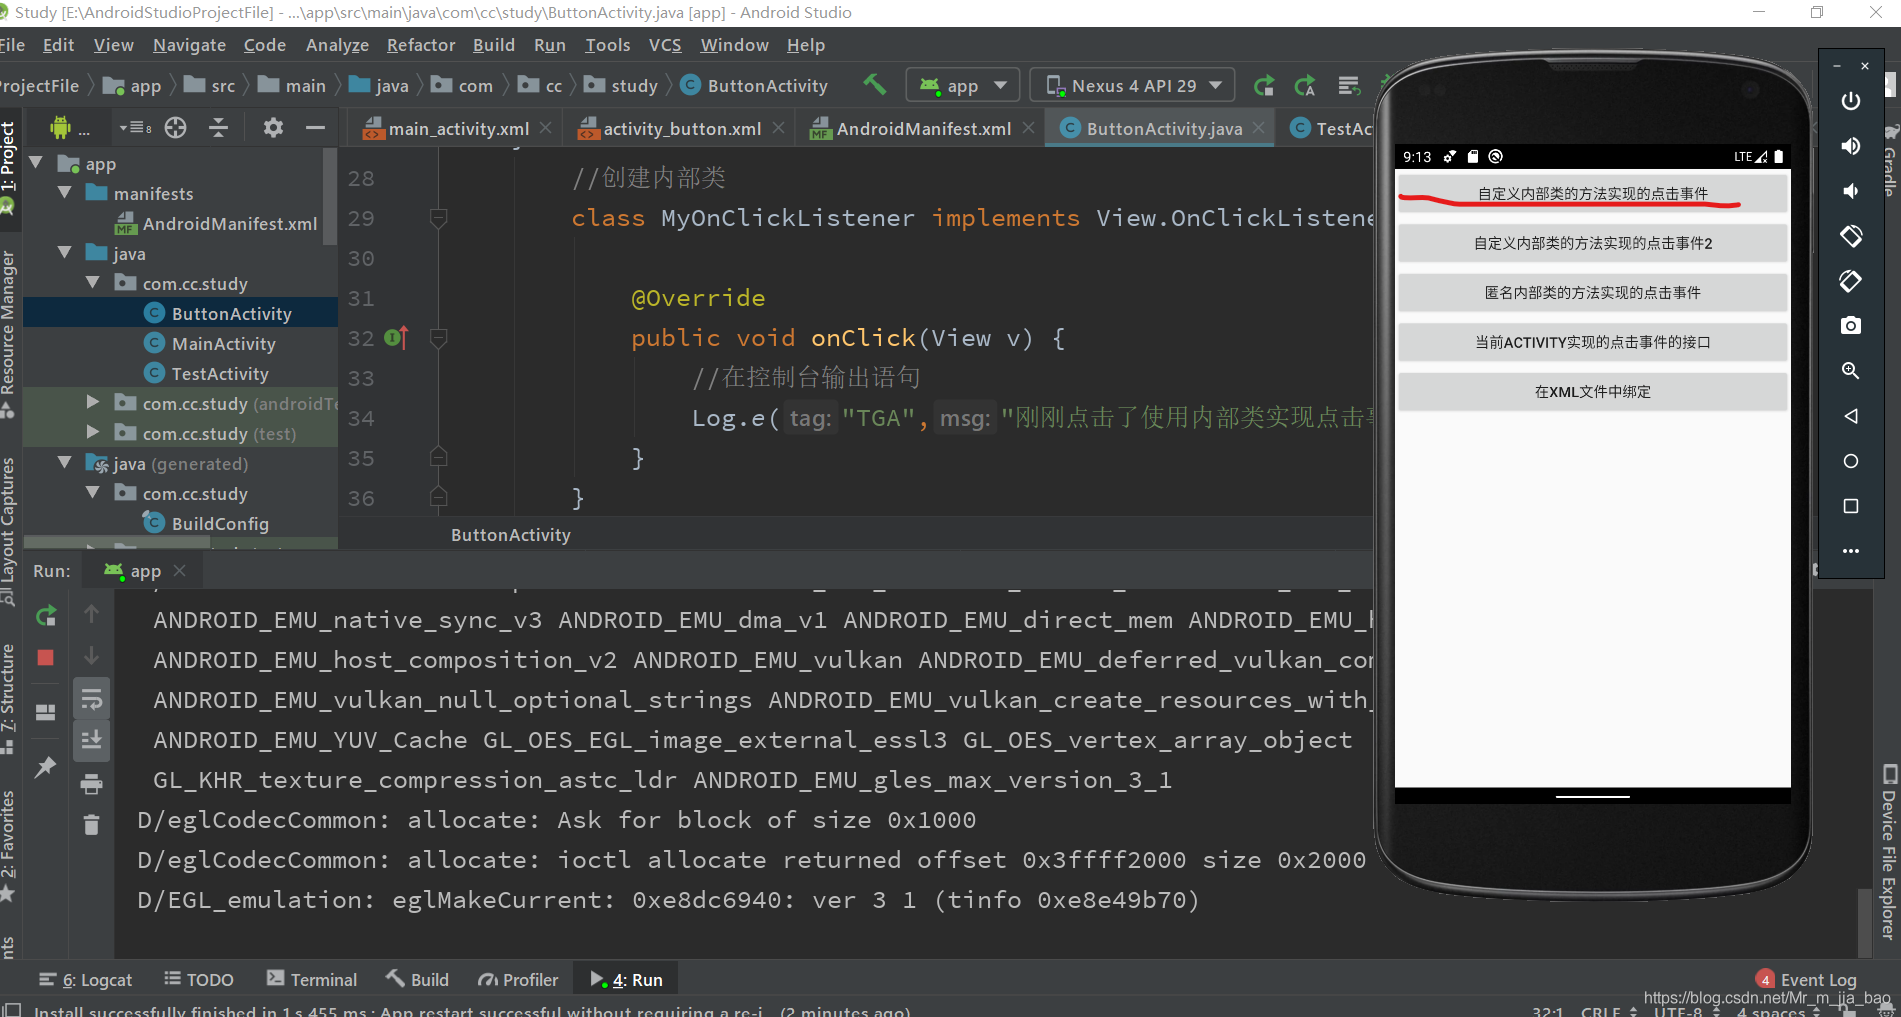Collapse the app module tree node
Image resolution: width=1901 pixels, height=1017 pixels.
(x=37, y=163)
